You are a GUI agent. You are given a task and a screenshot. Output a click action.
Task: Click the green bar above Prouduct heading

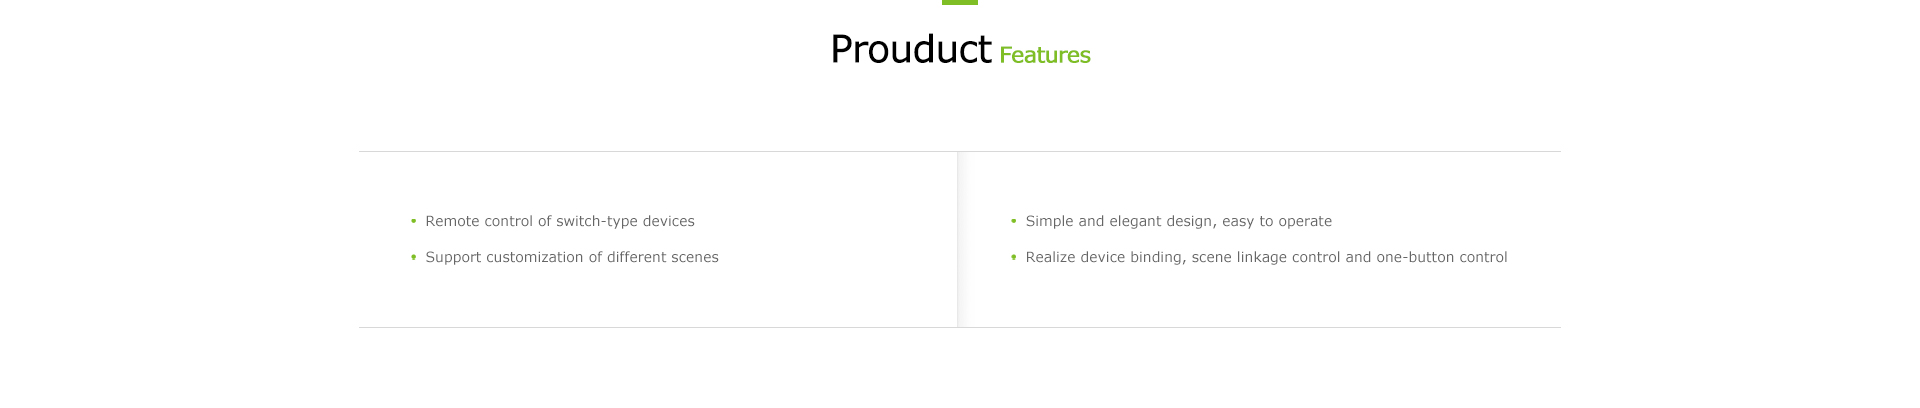coord(960,2)
